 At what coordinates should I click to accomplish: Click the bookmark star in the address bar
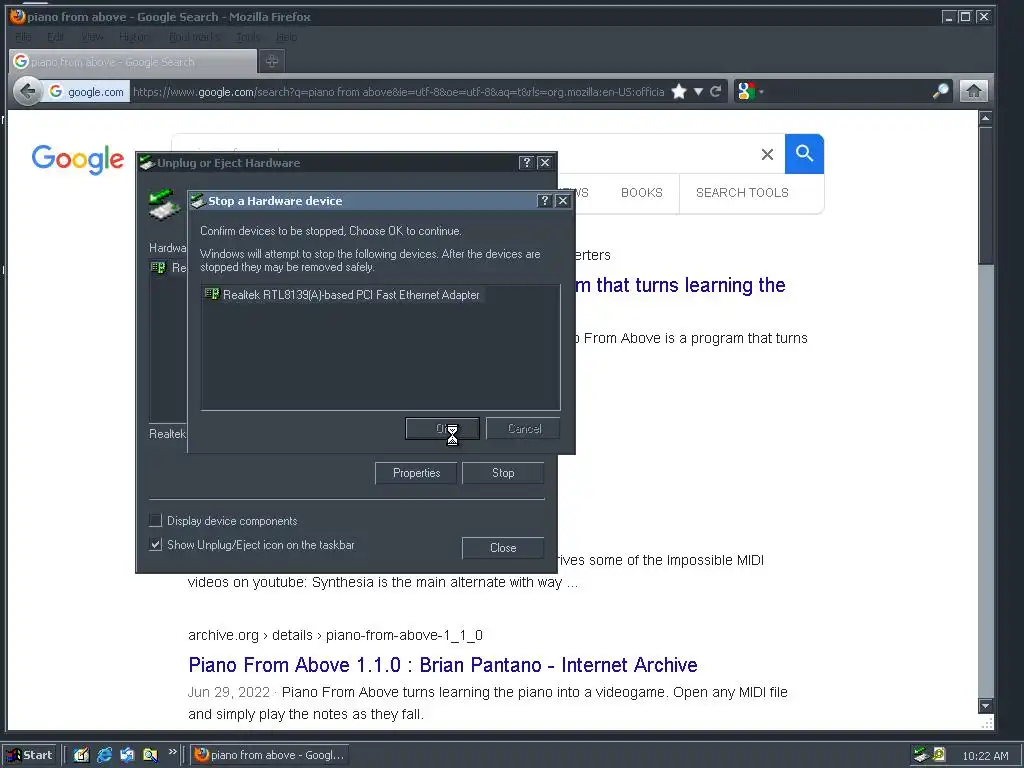[679, 91]
